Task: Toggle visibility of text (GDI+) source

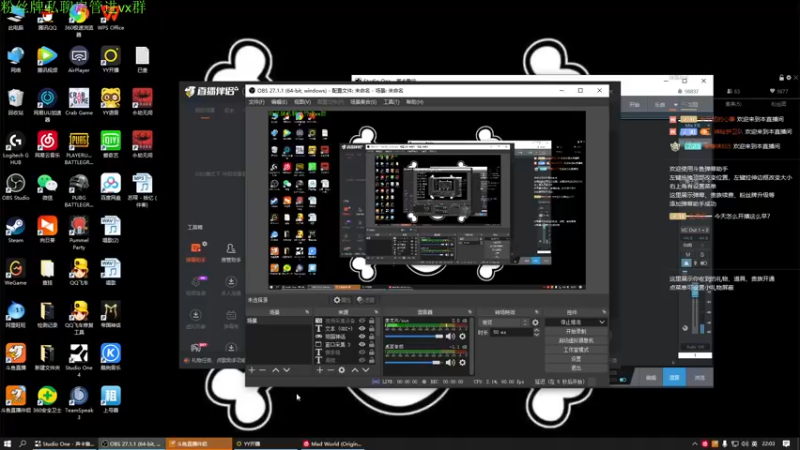Action: (362, 329)
